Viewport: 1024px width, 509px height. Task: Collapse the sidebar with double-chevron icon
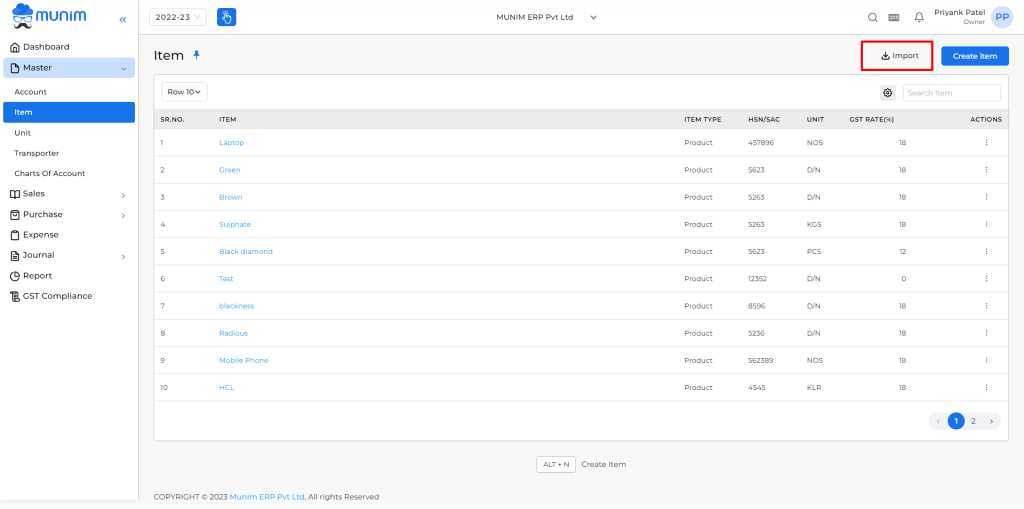click(x=123, y=20)
